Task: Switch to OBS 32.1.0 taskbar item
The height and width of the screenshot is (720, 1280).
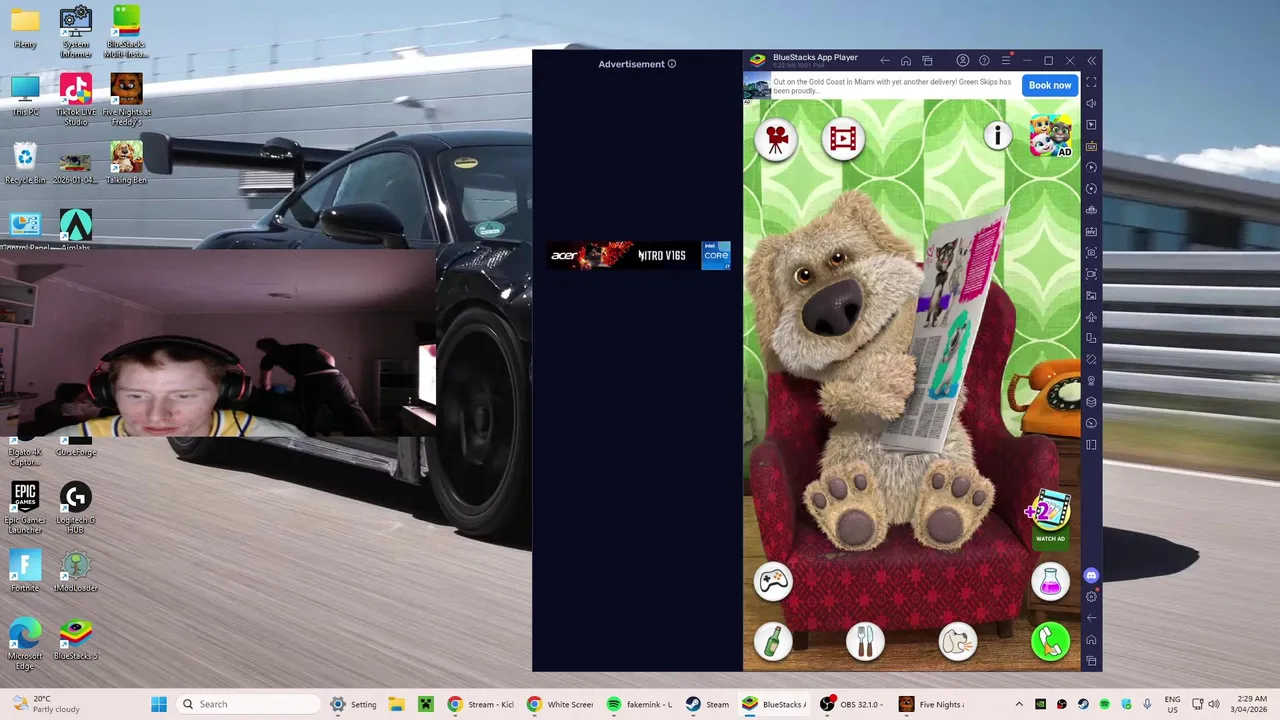Action: pos(852,704)
